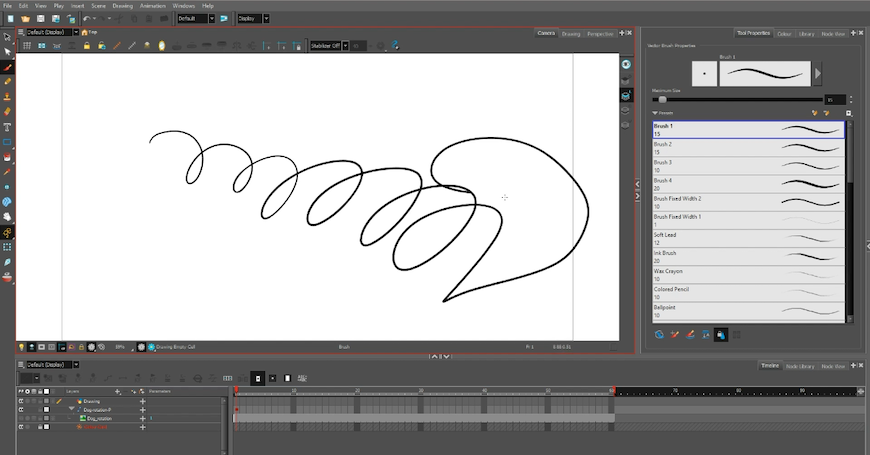Select the Ink Brush preset
Viewport: 870px width, 455px height.
click(748, 256)
